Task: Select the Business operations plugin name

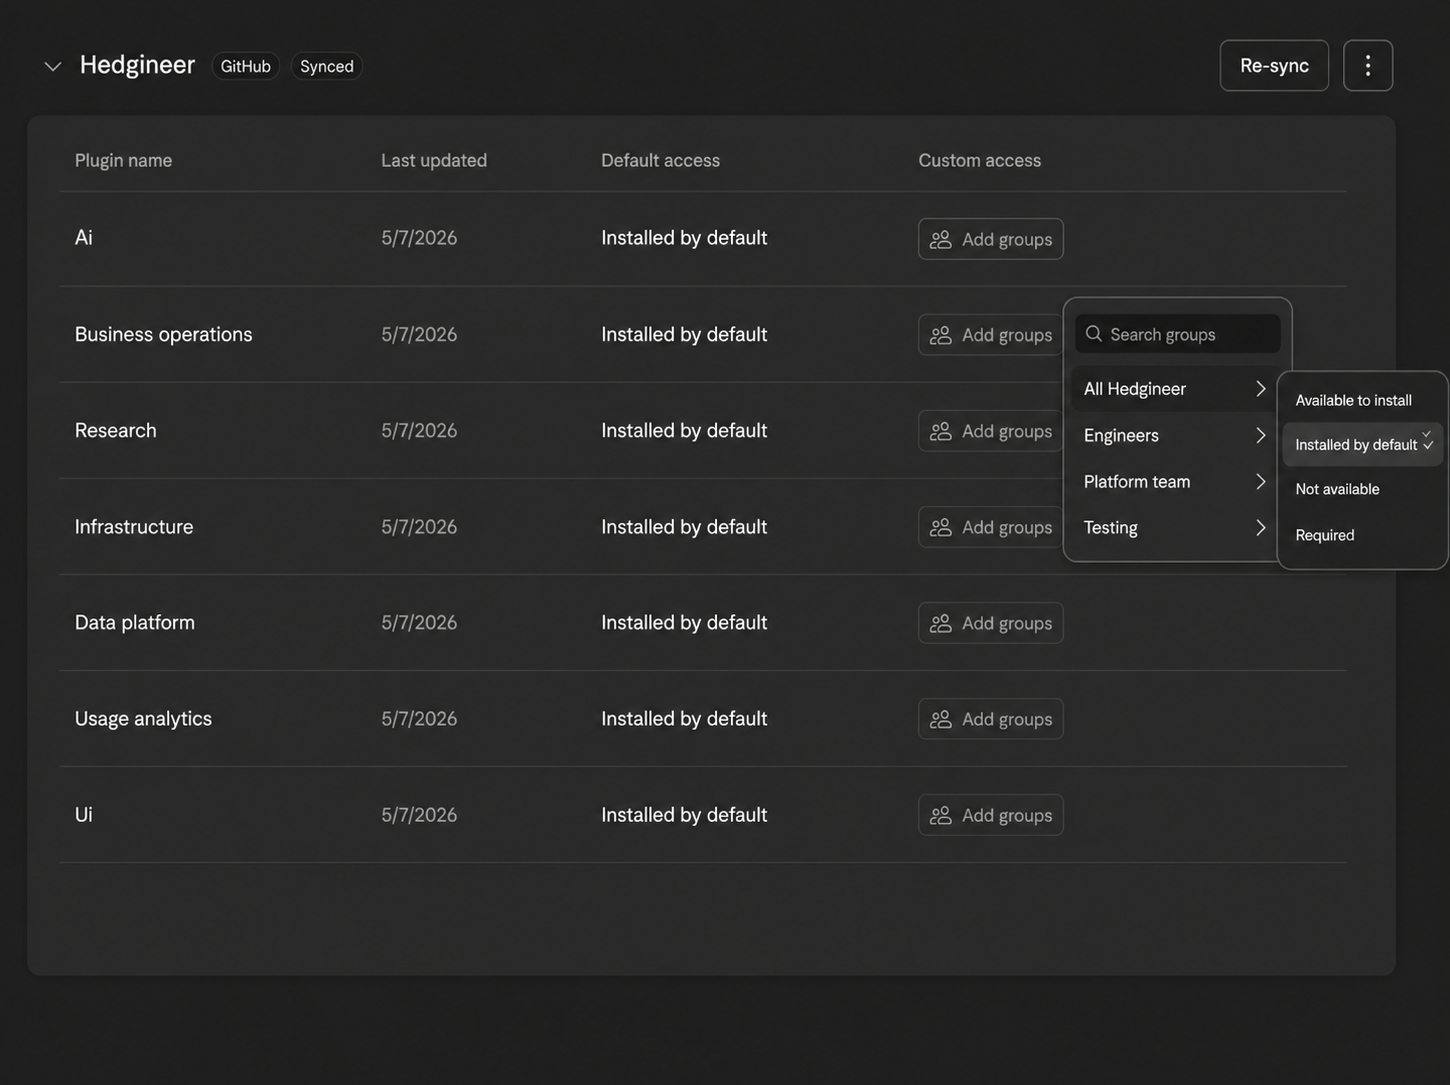Action: click(x=164, y=334)
